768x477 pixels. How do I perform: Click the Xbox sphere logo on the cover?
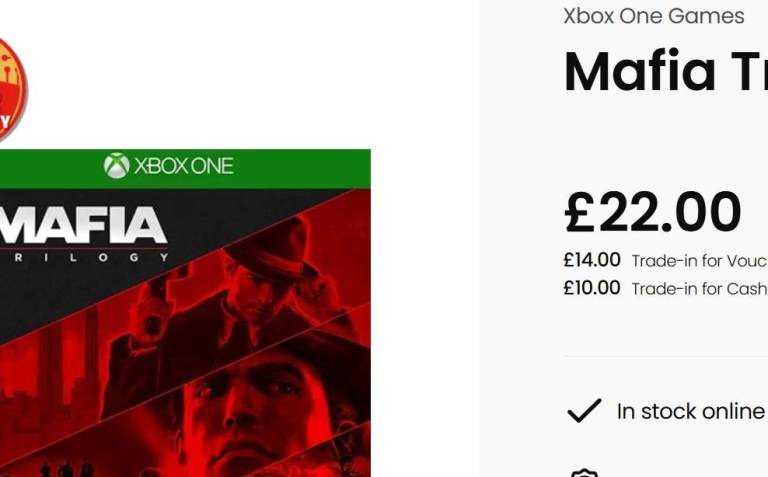tap(117, 166)
